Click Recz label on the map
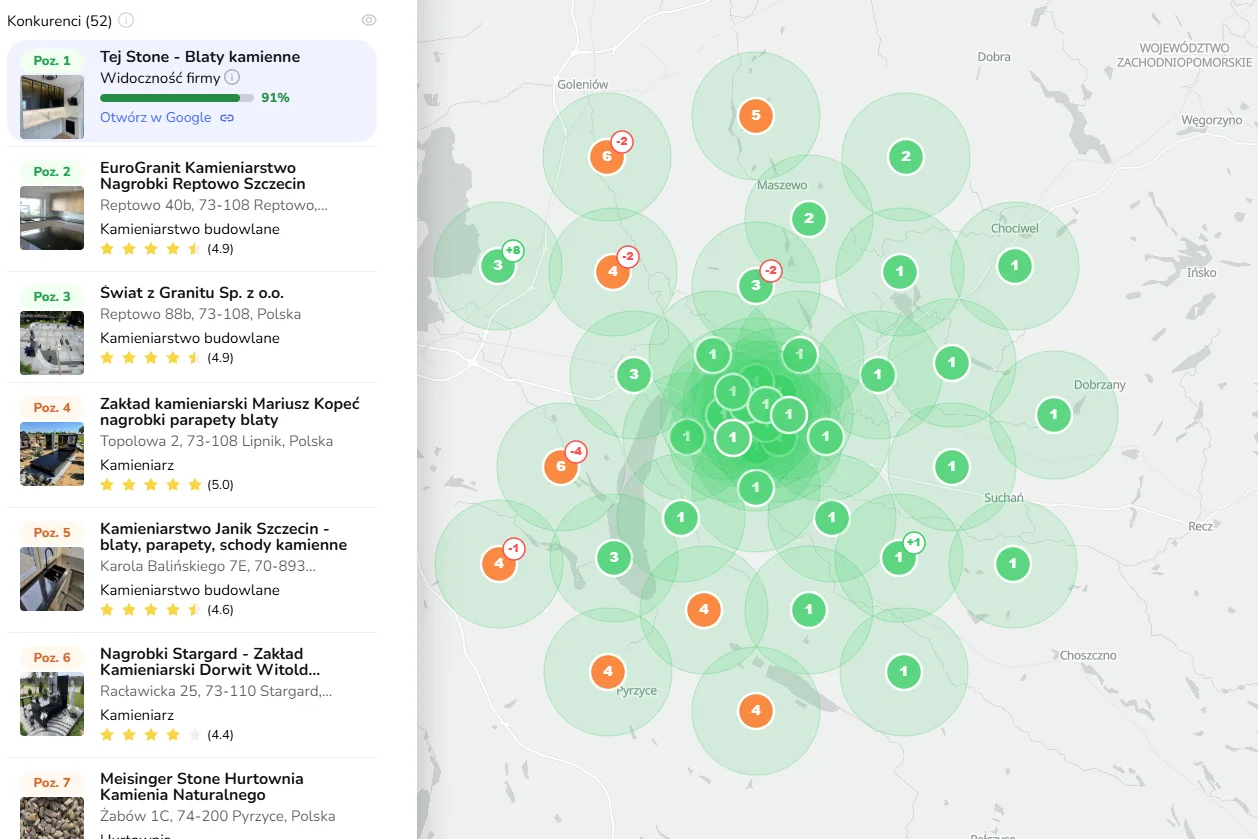1258x839 pixels. [x=1201, y=527]
